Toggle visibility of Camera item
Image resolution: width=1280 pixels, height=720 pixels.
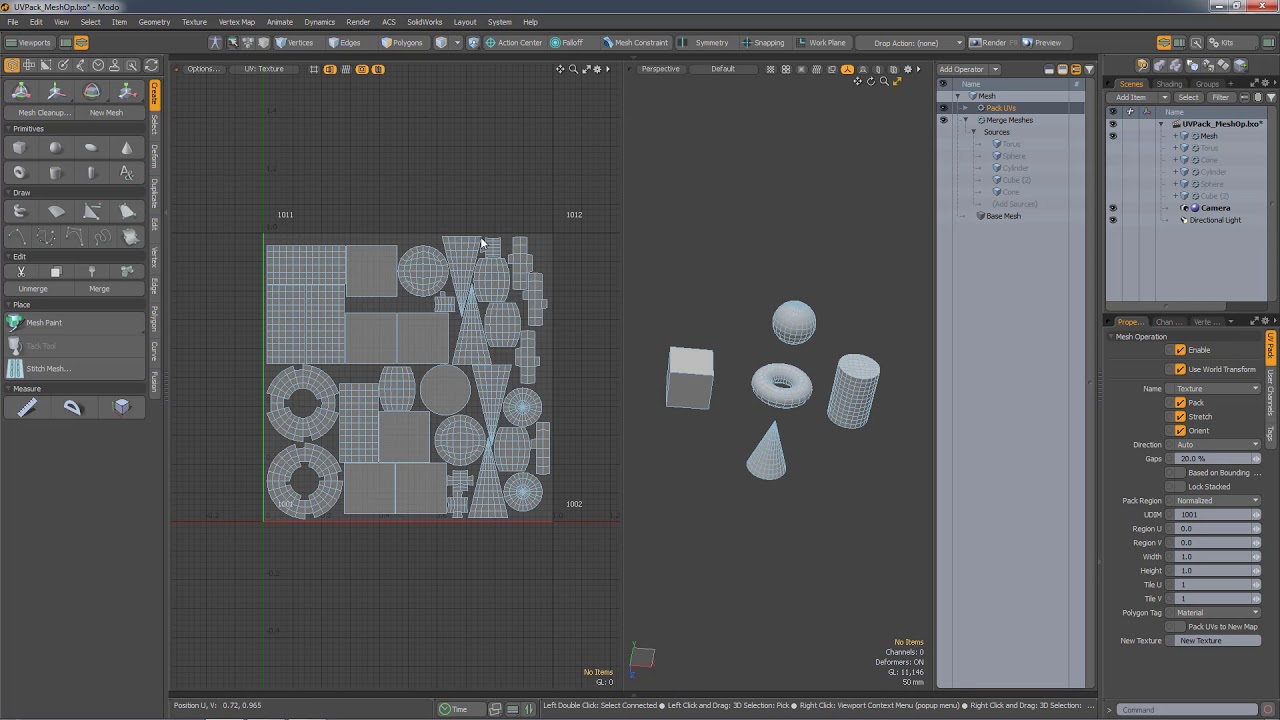pos(1113,208)
